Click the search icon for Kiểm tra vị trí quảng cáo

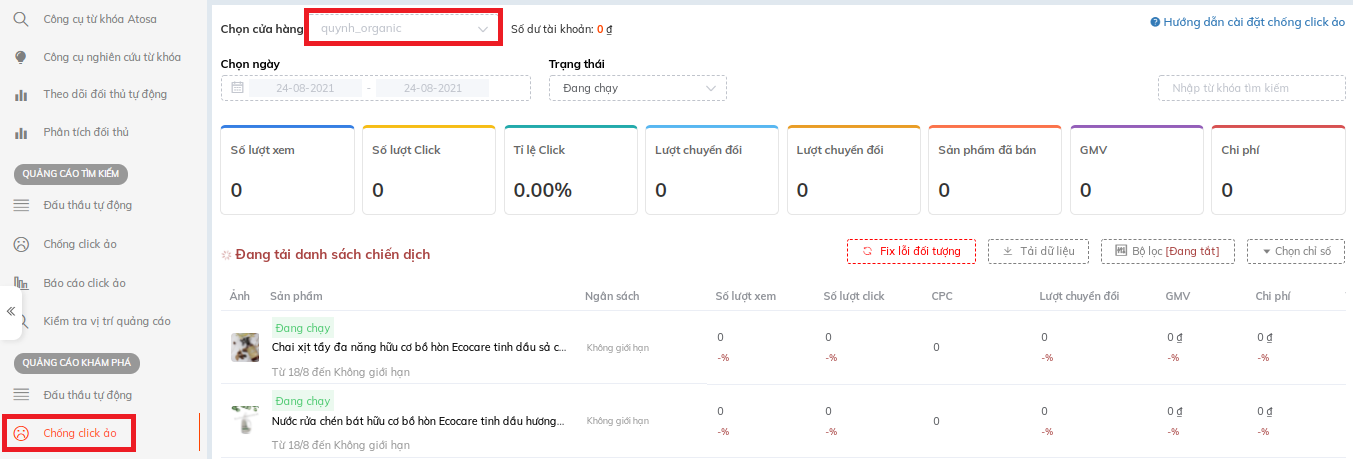(21, 321)
